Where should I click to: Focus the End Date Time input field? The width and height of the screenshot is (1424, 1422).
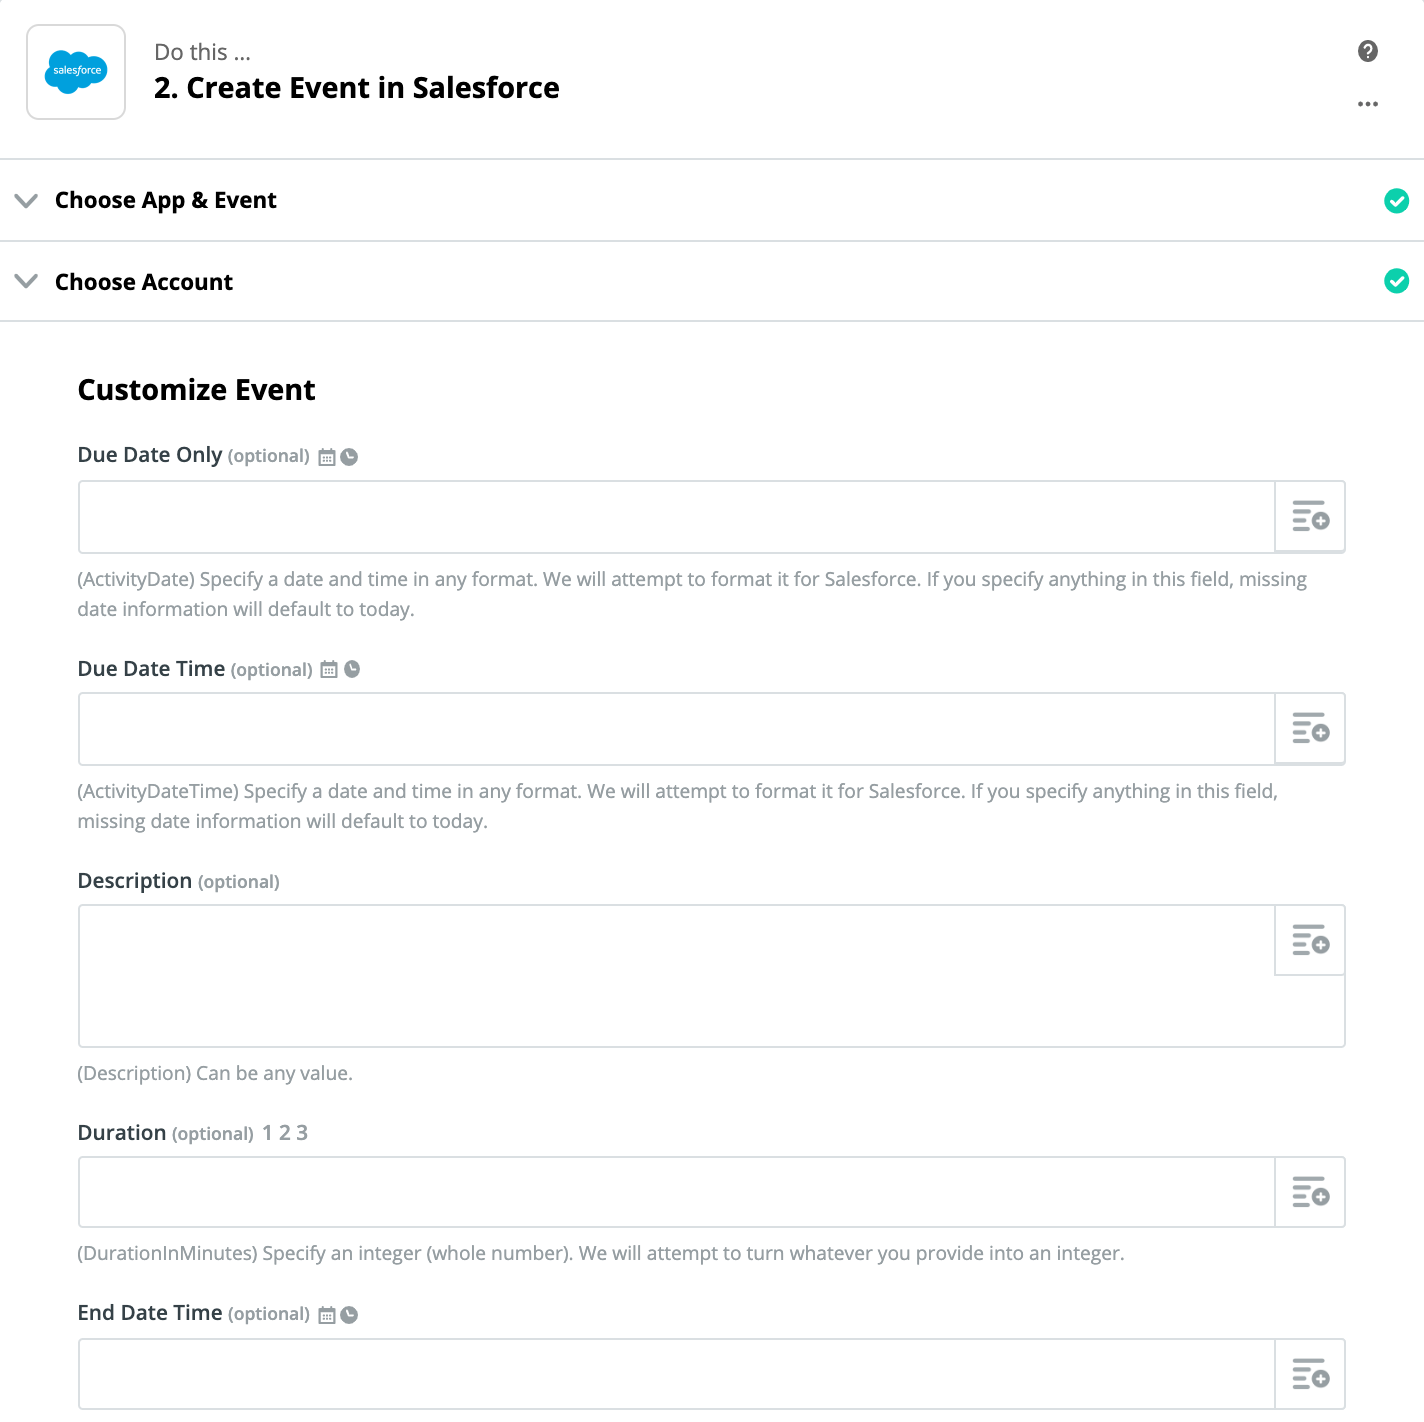point(676,1374)
